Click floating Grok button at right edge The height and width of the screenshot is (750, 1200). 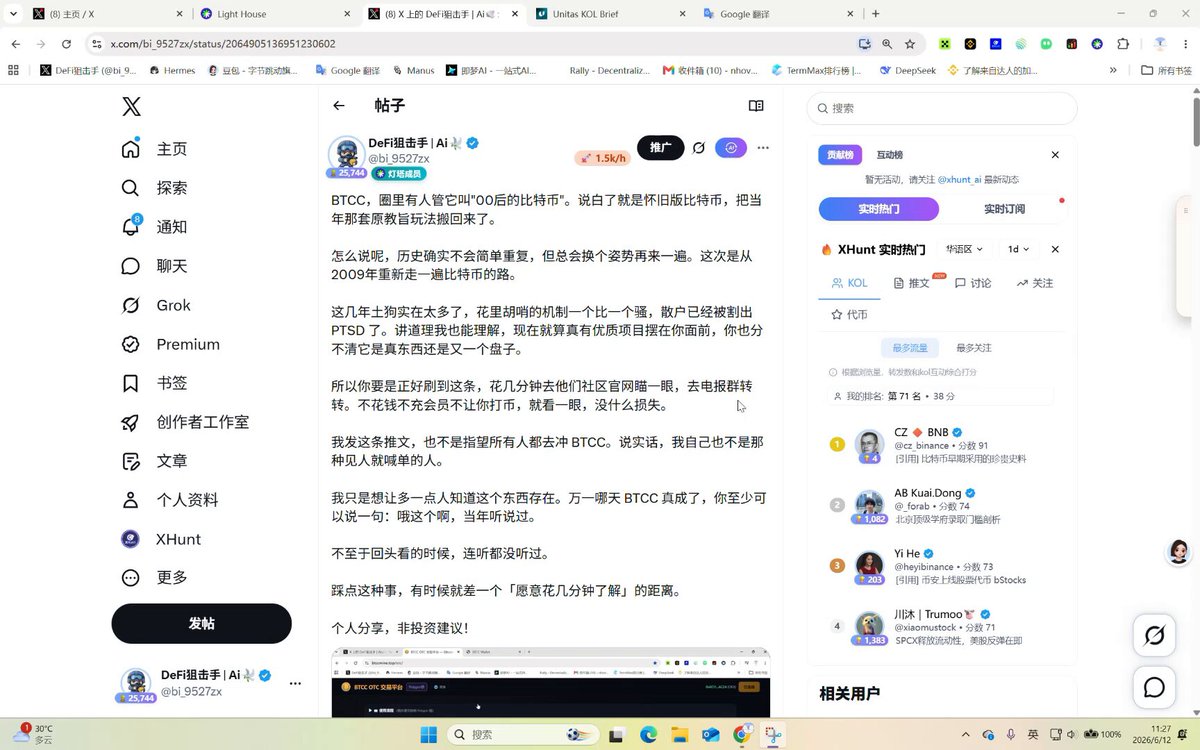pos(1154,636)
